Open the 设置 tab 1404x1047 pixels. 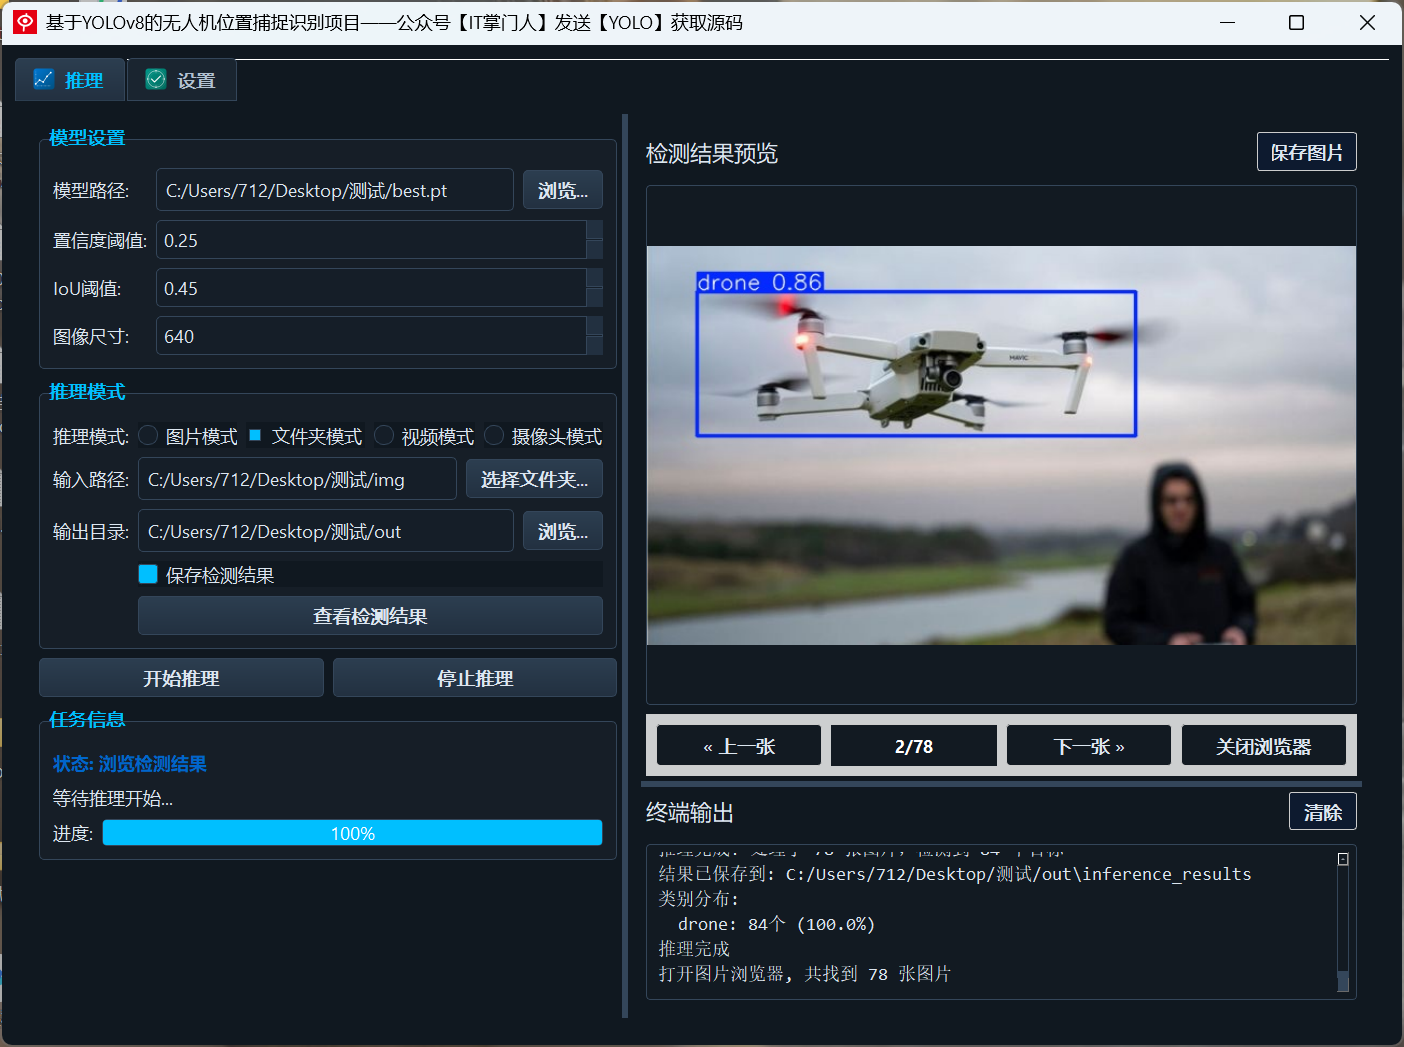tap(182, 80)
